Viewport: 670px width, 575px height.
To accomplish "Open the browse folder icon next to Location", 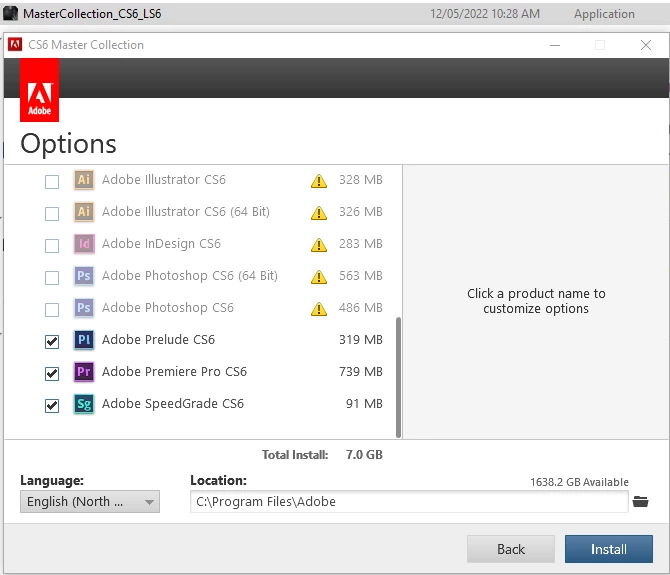I will pyautogui.click(x=641, y=502).
